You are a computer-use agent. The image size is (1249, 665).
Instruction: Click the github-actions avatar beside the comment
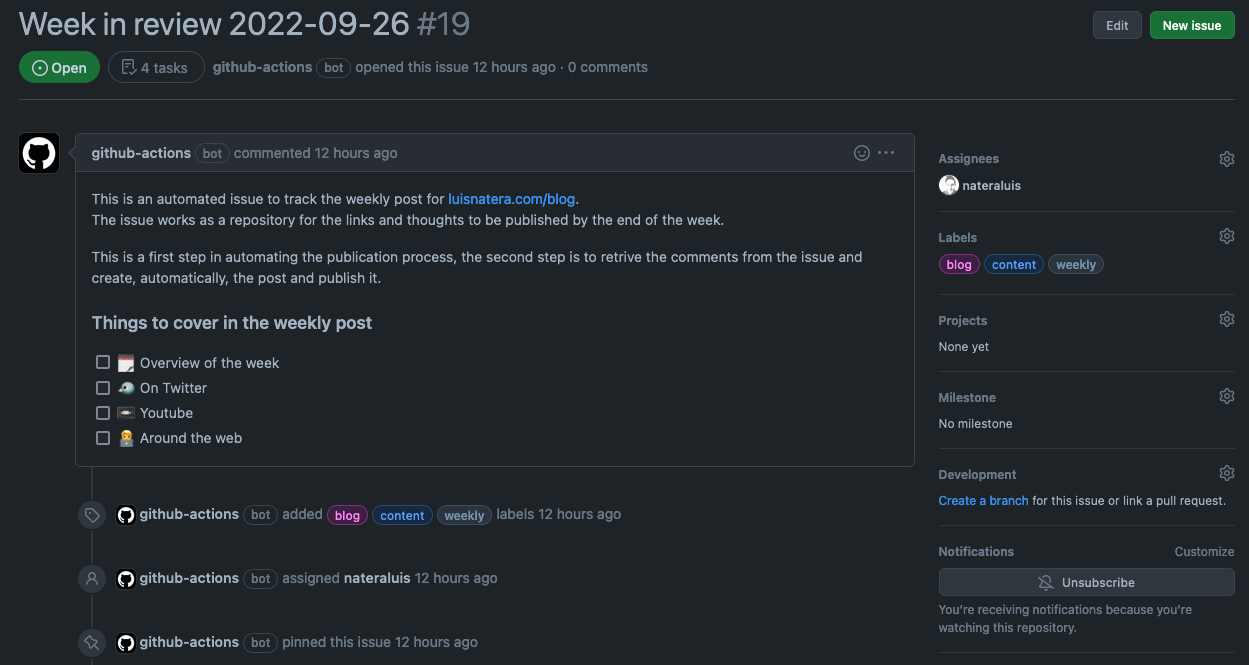pos(39,153)
